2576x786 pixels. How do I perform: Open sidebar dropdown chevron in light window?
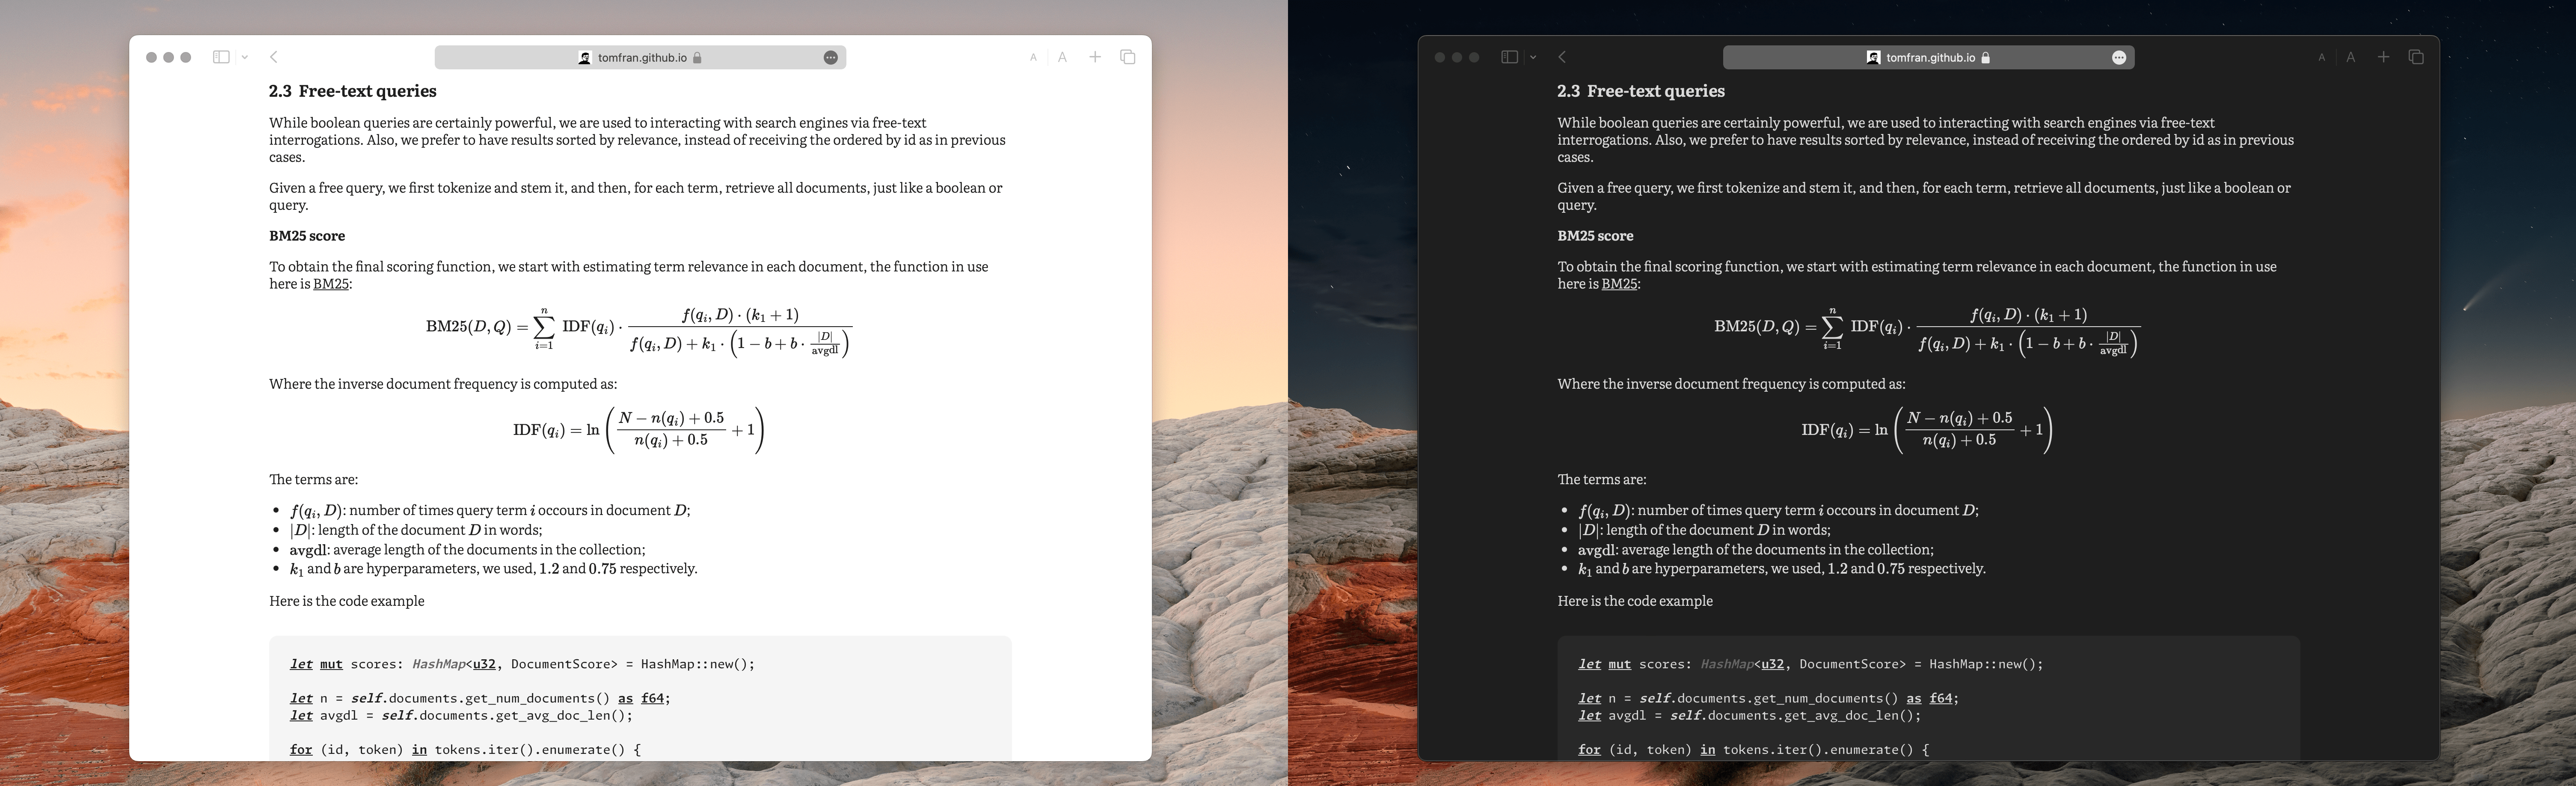245,58
